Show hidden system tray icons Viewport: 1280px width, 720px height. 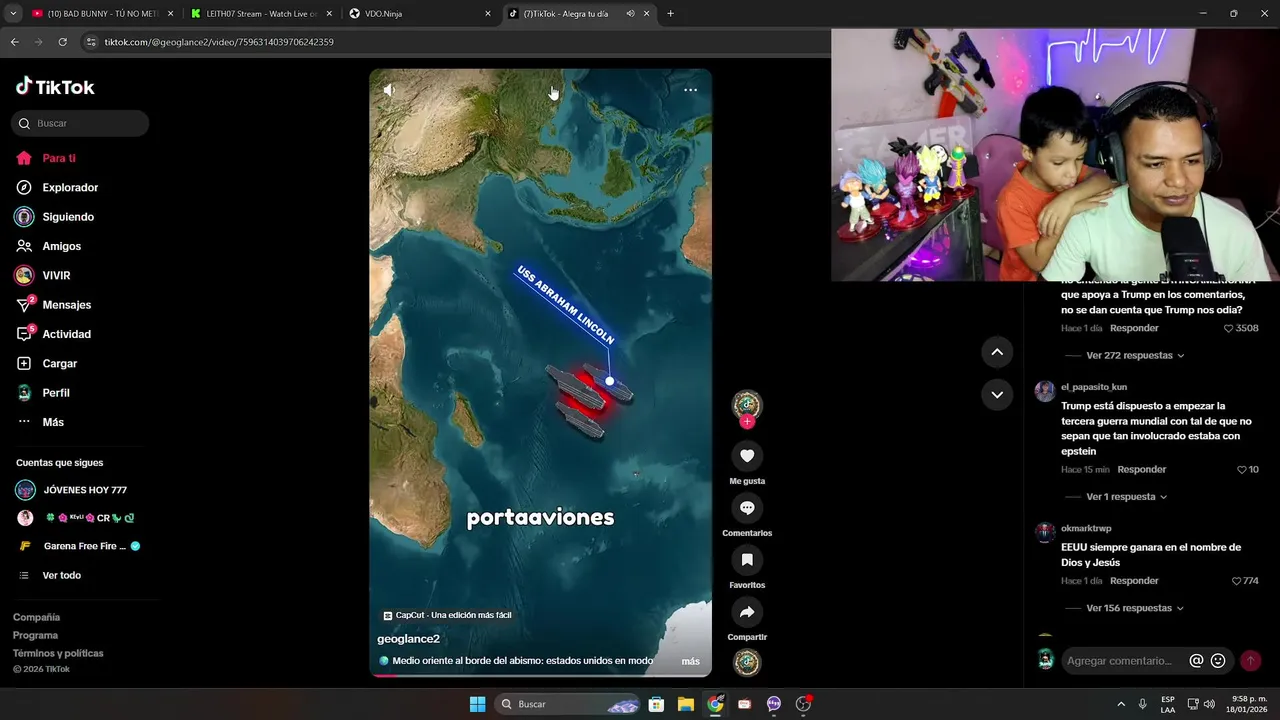[x=1120, y=704]
